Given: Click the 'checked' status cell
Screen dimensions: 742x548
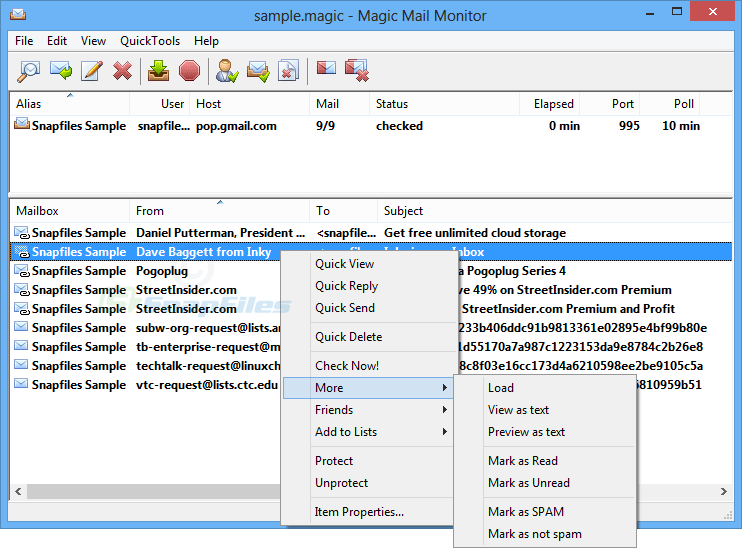Looking at the screenshot, I should click(x=399, y=126).
